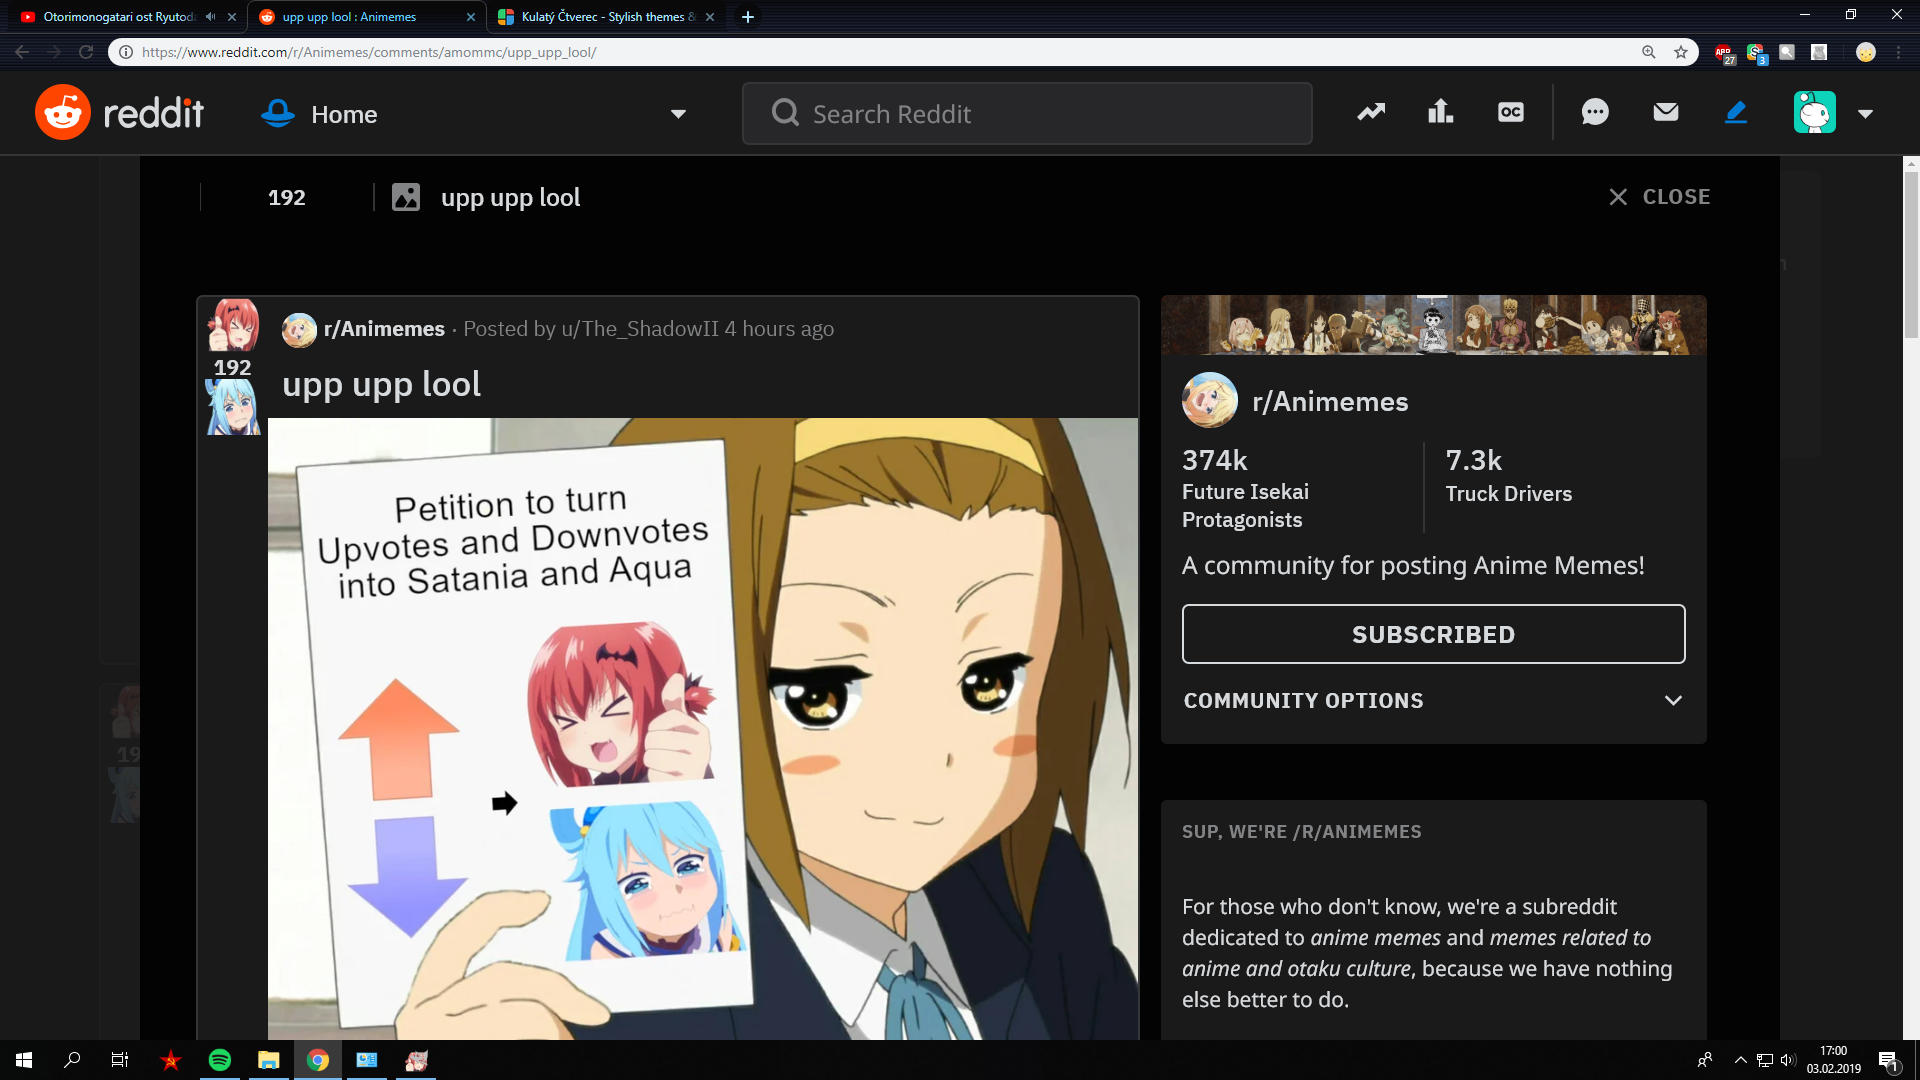Show hidden system tray icons
Image resolution: width=1920 pixels, height=1080 pixels.
point(1741,1060)
